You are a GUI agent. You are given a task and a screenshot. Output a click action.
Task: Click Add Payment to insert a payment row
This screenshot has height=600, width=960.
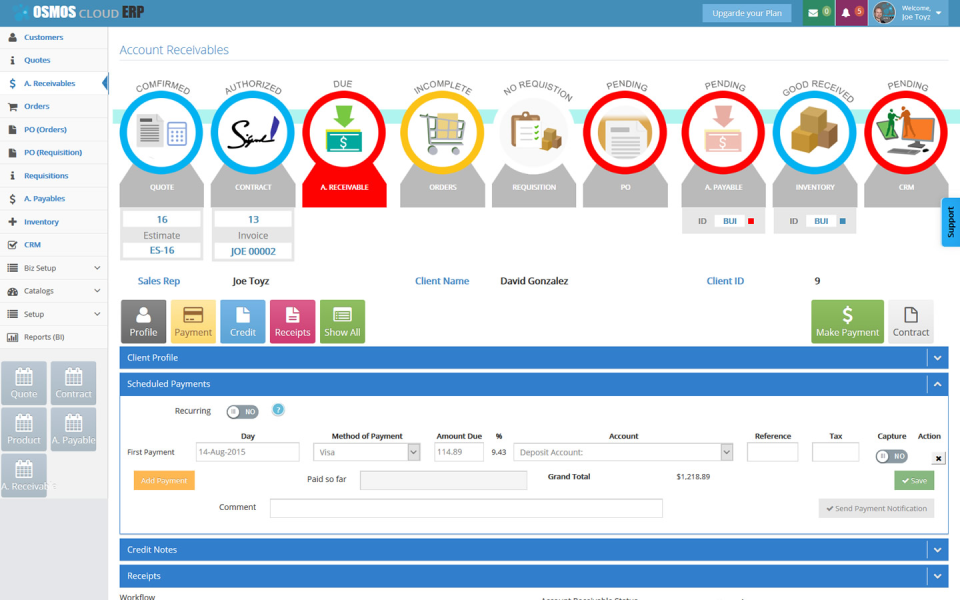[x=163, y=480]
